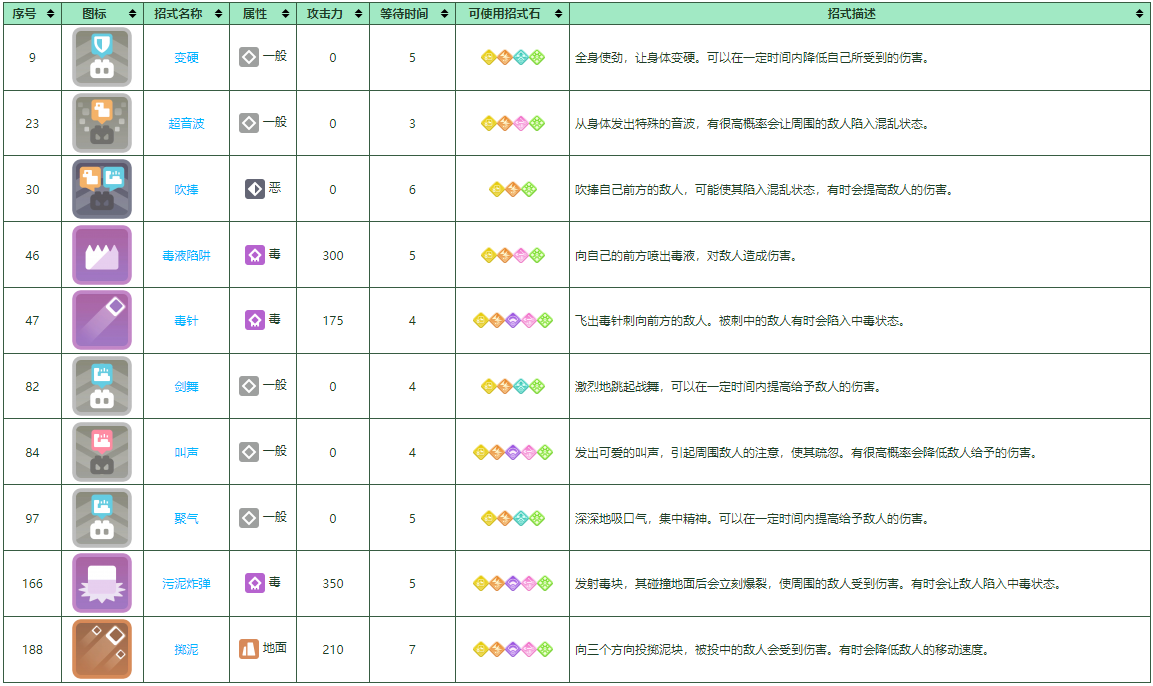Open the 变硬 move link
This screenshot has width=1153, height=686.
[186, 57]
